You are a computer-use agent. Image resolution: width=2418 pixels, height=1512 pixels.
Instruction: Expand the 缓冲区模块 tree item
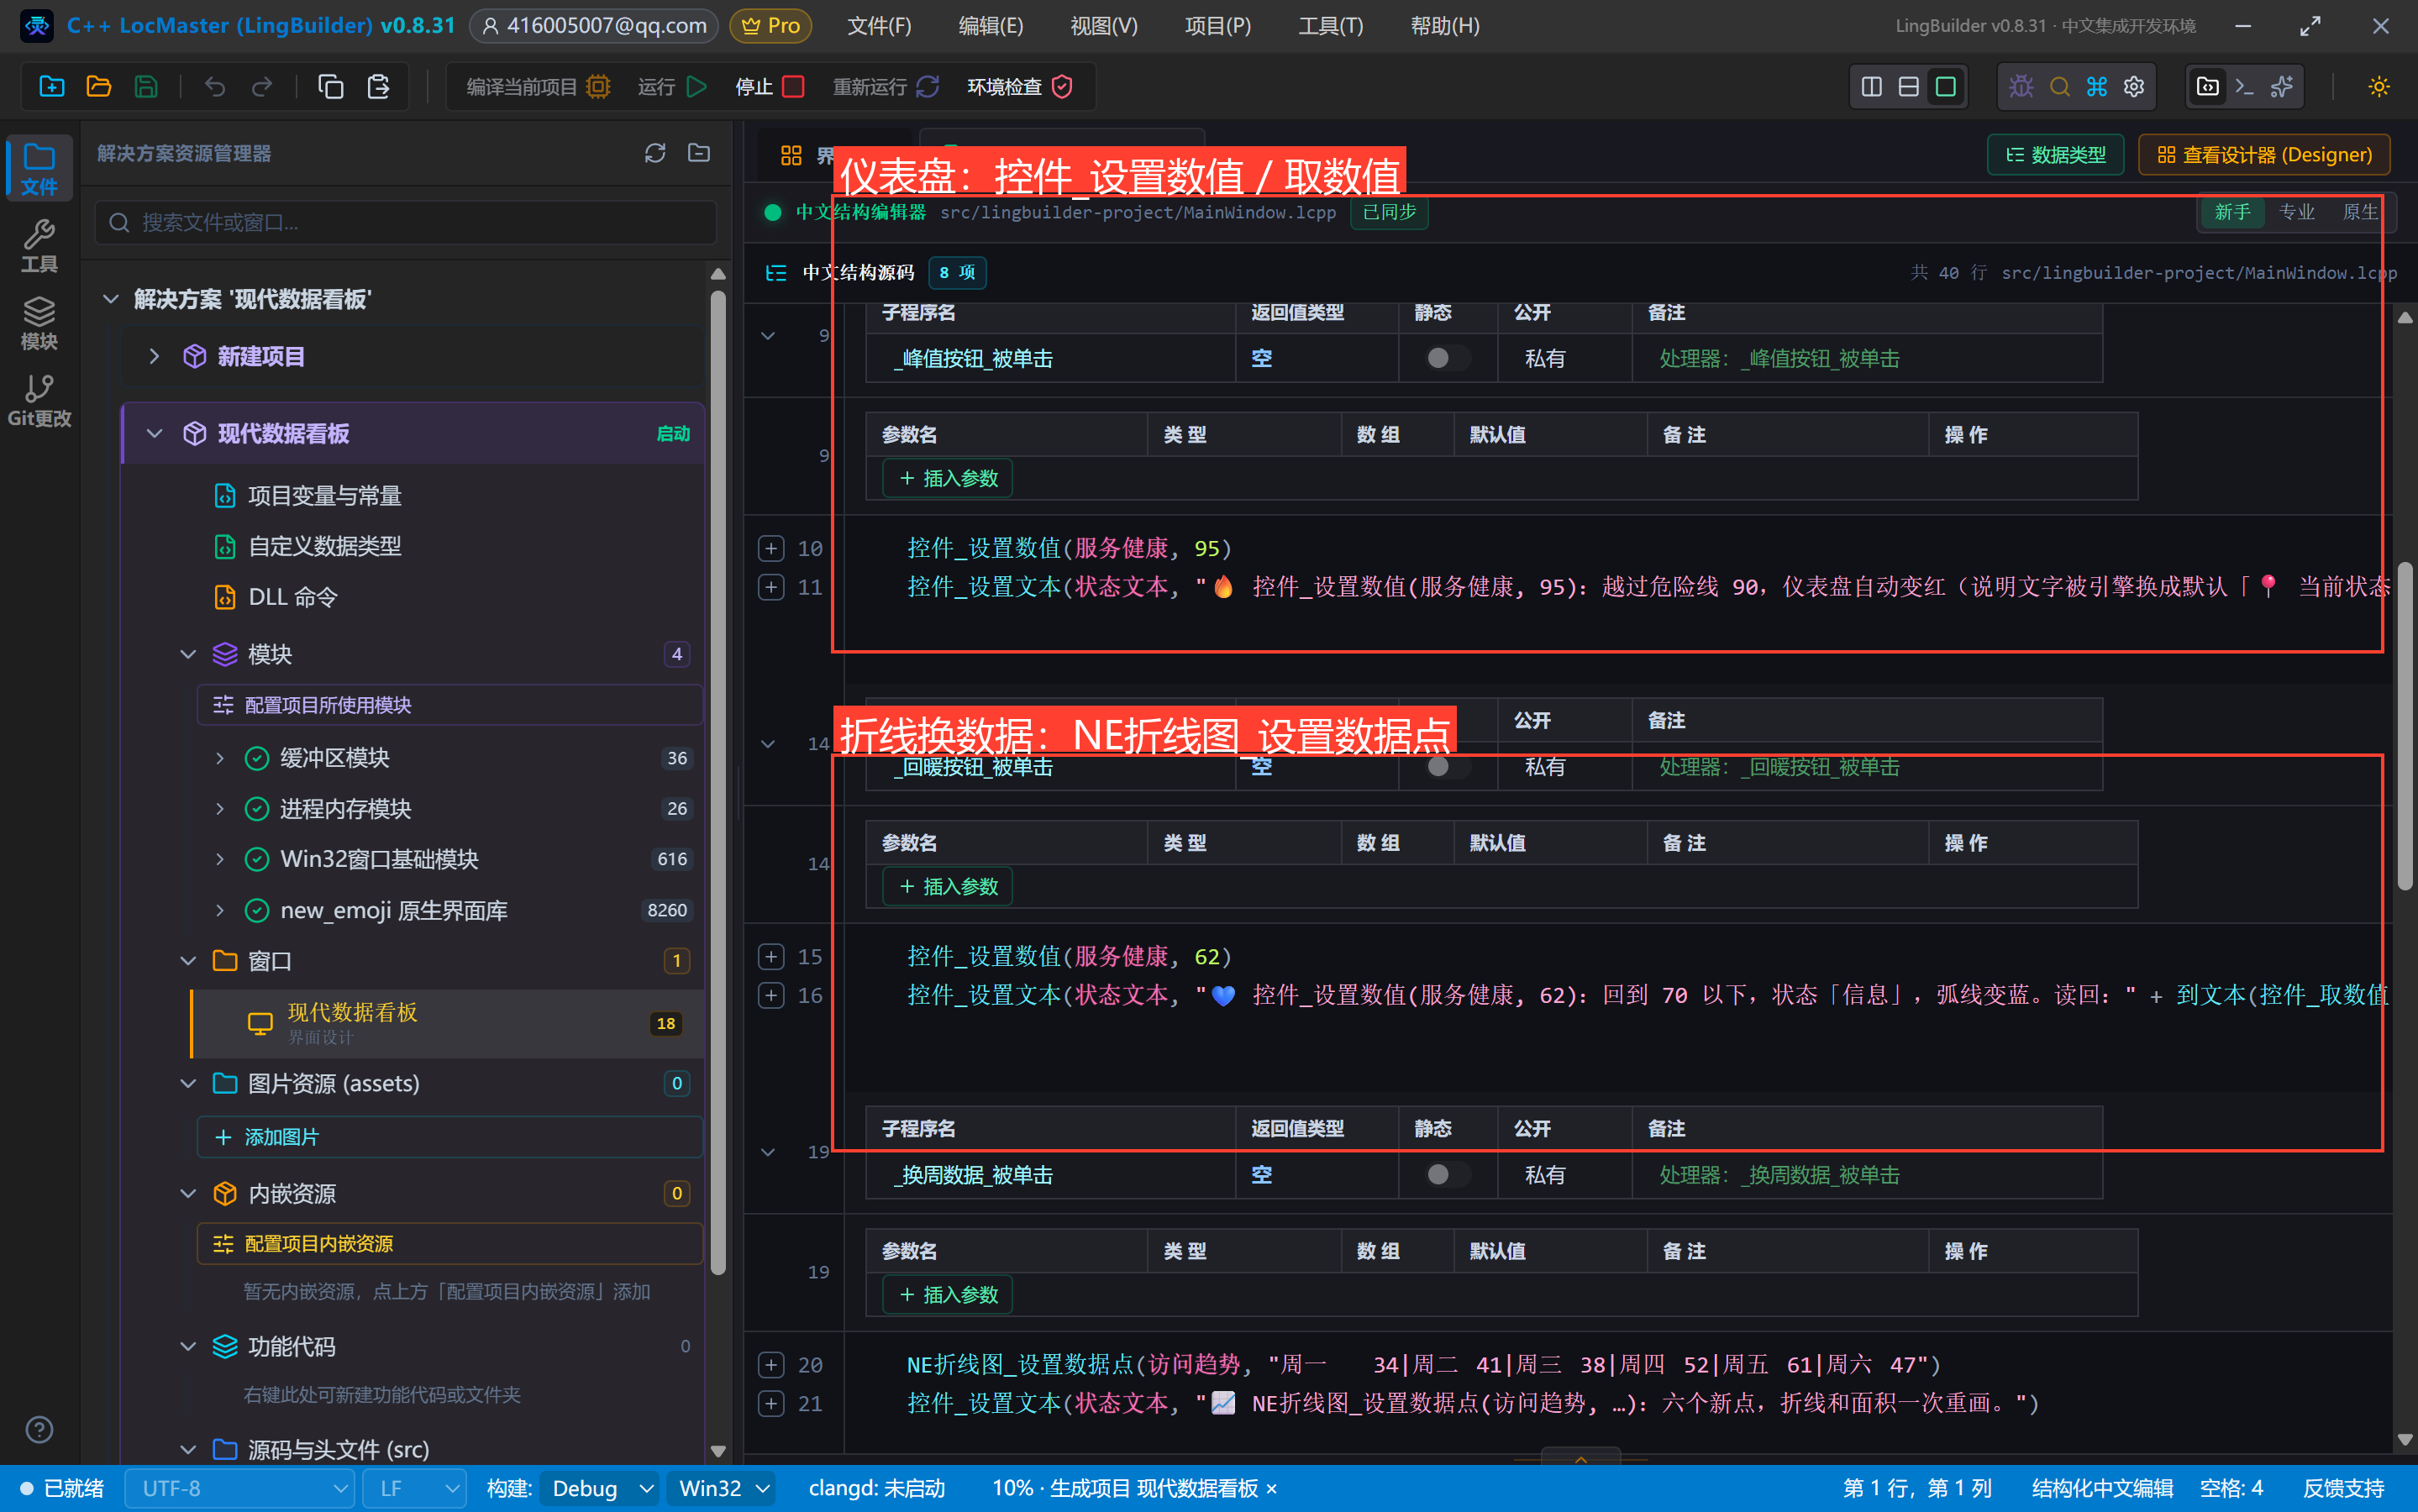point(220,758)
